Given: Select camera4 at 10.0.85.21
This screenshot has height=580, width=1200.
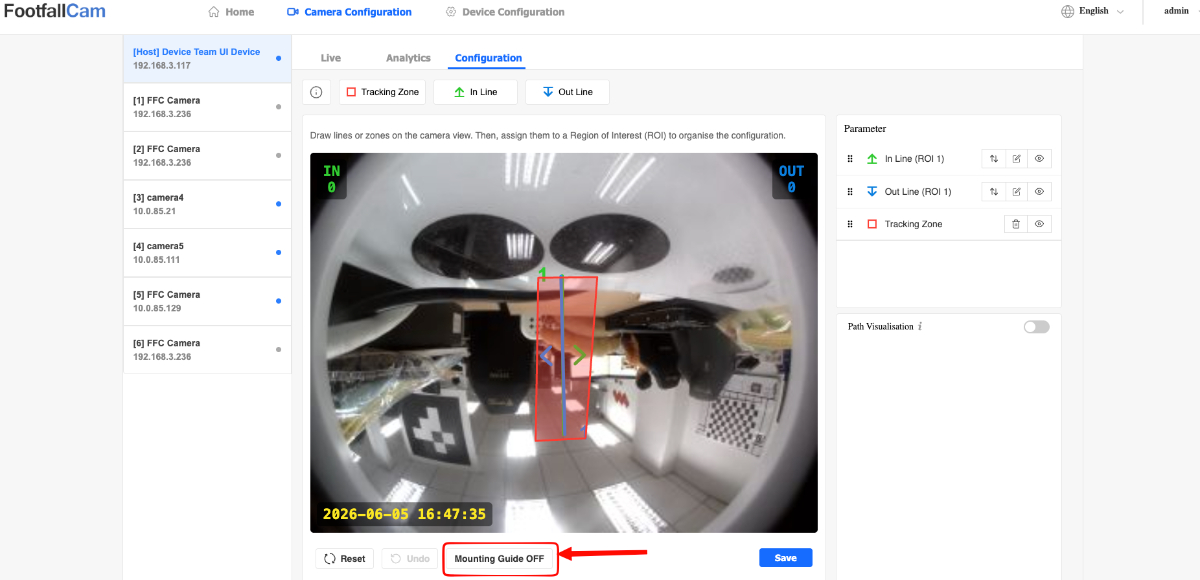Looking at the screenshot, I should pyautogui.click(x=207, y=204).
